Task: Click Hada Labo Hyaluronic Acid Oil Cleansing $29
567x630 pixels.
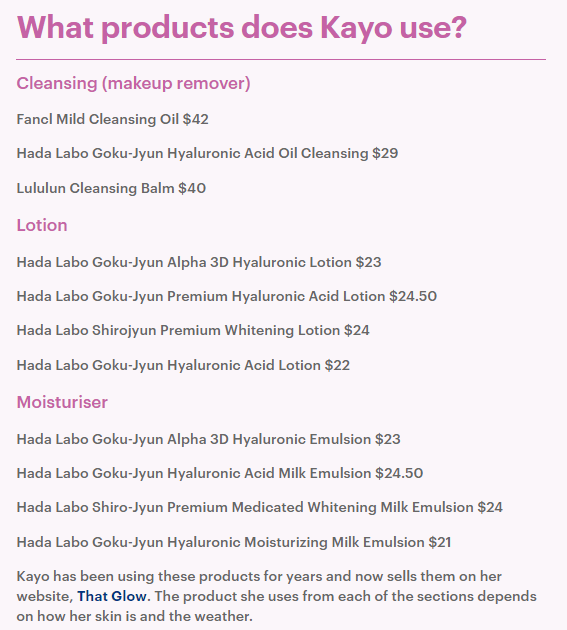Action: coord(207,153)
